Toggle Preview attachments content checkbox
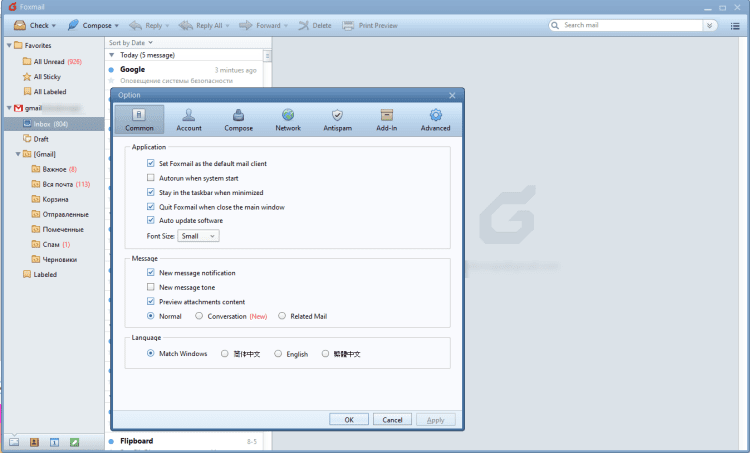The width and height of the screenshot is (750, 453). click(151, 301)
